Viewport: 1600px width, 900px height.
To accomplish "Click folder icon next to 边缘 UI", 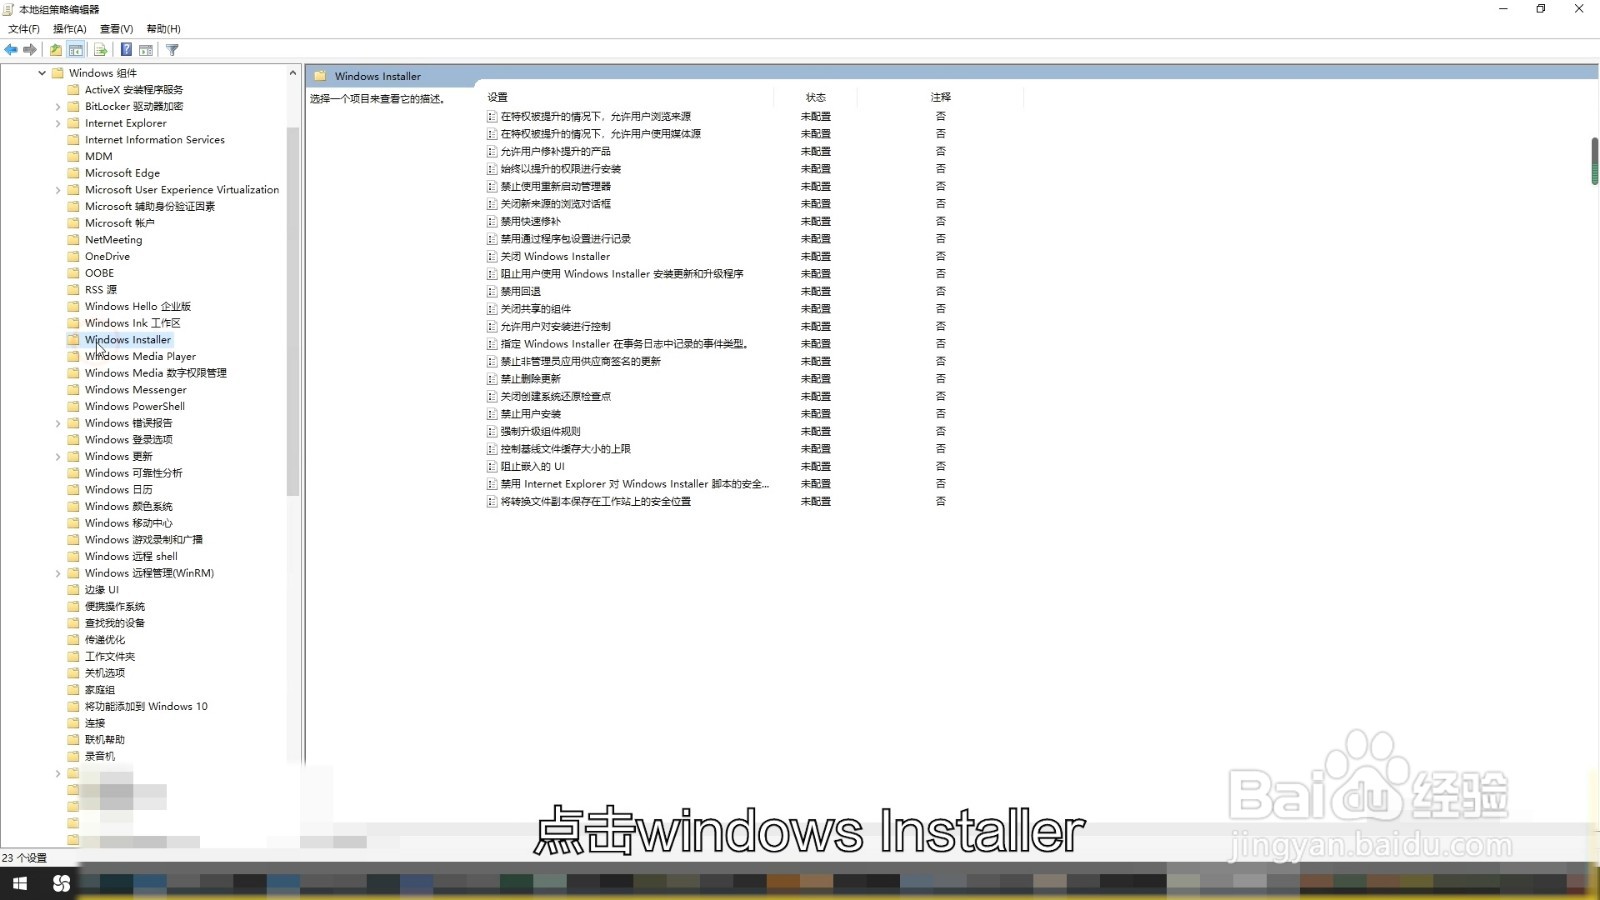I will (73, 590).
